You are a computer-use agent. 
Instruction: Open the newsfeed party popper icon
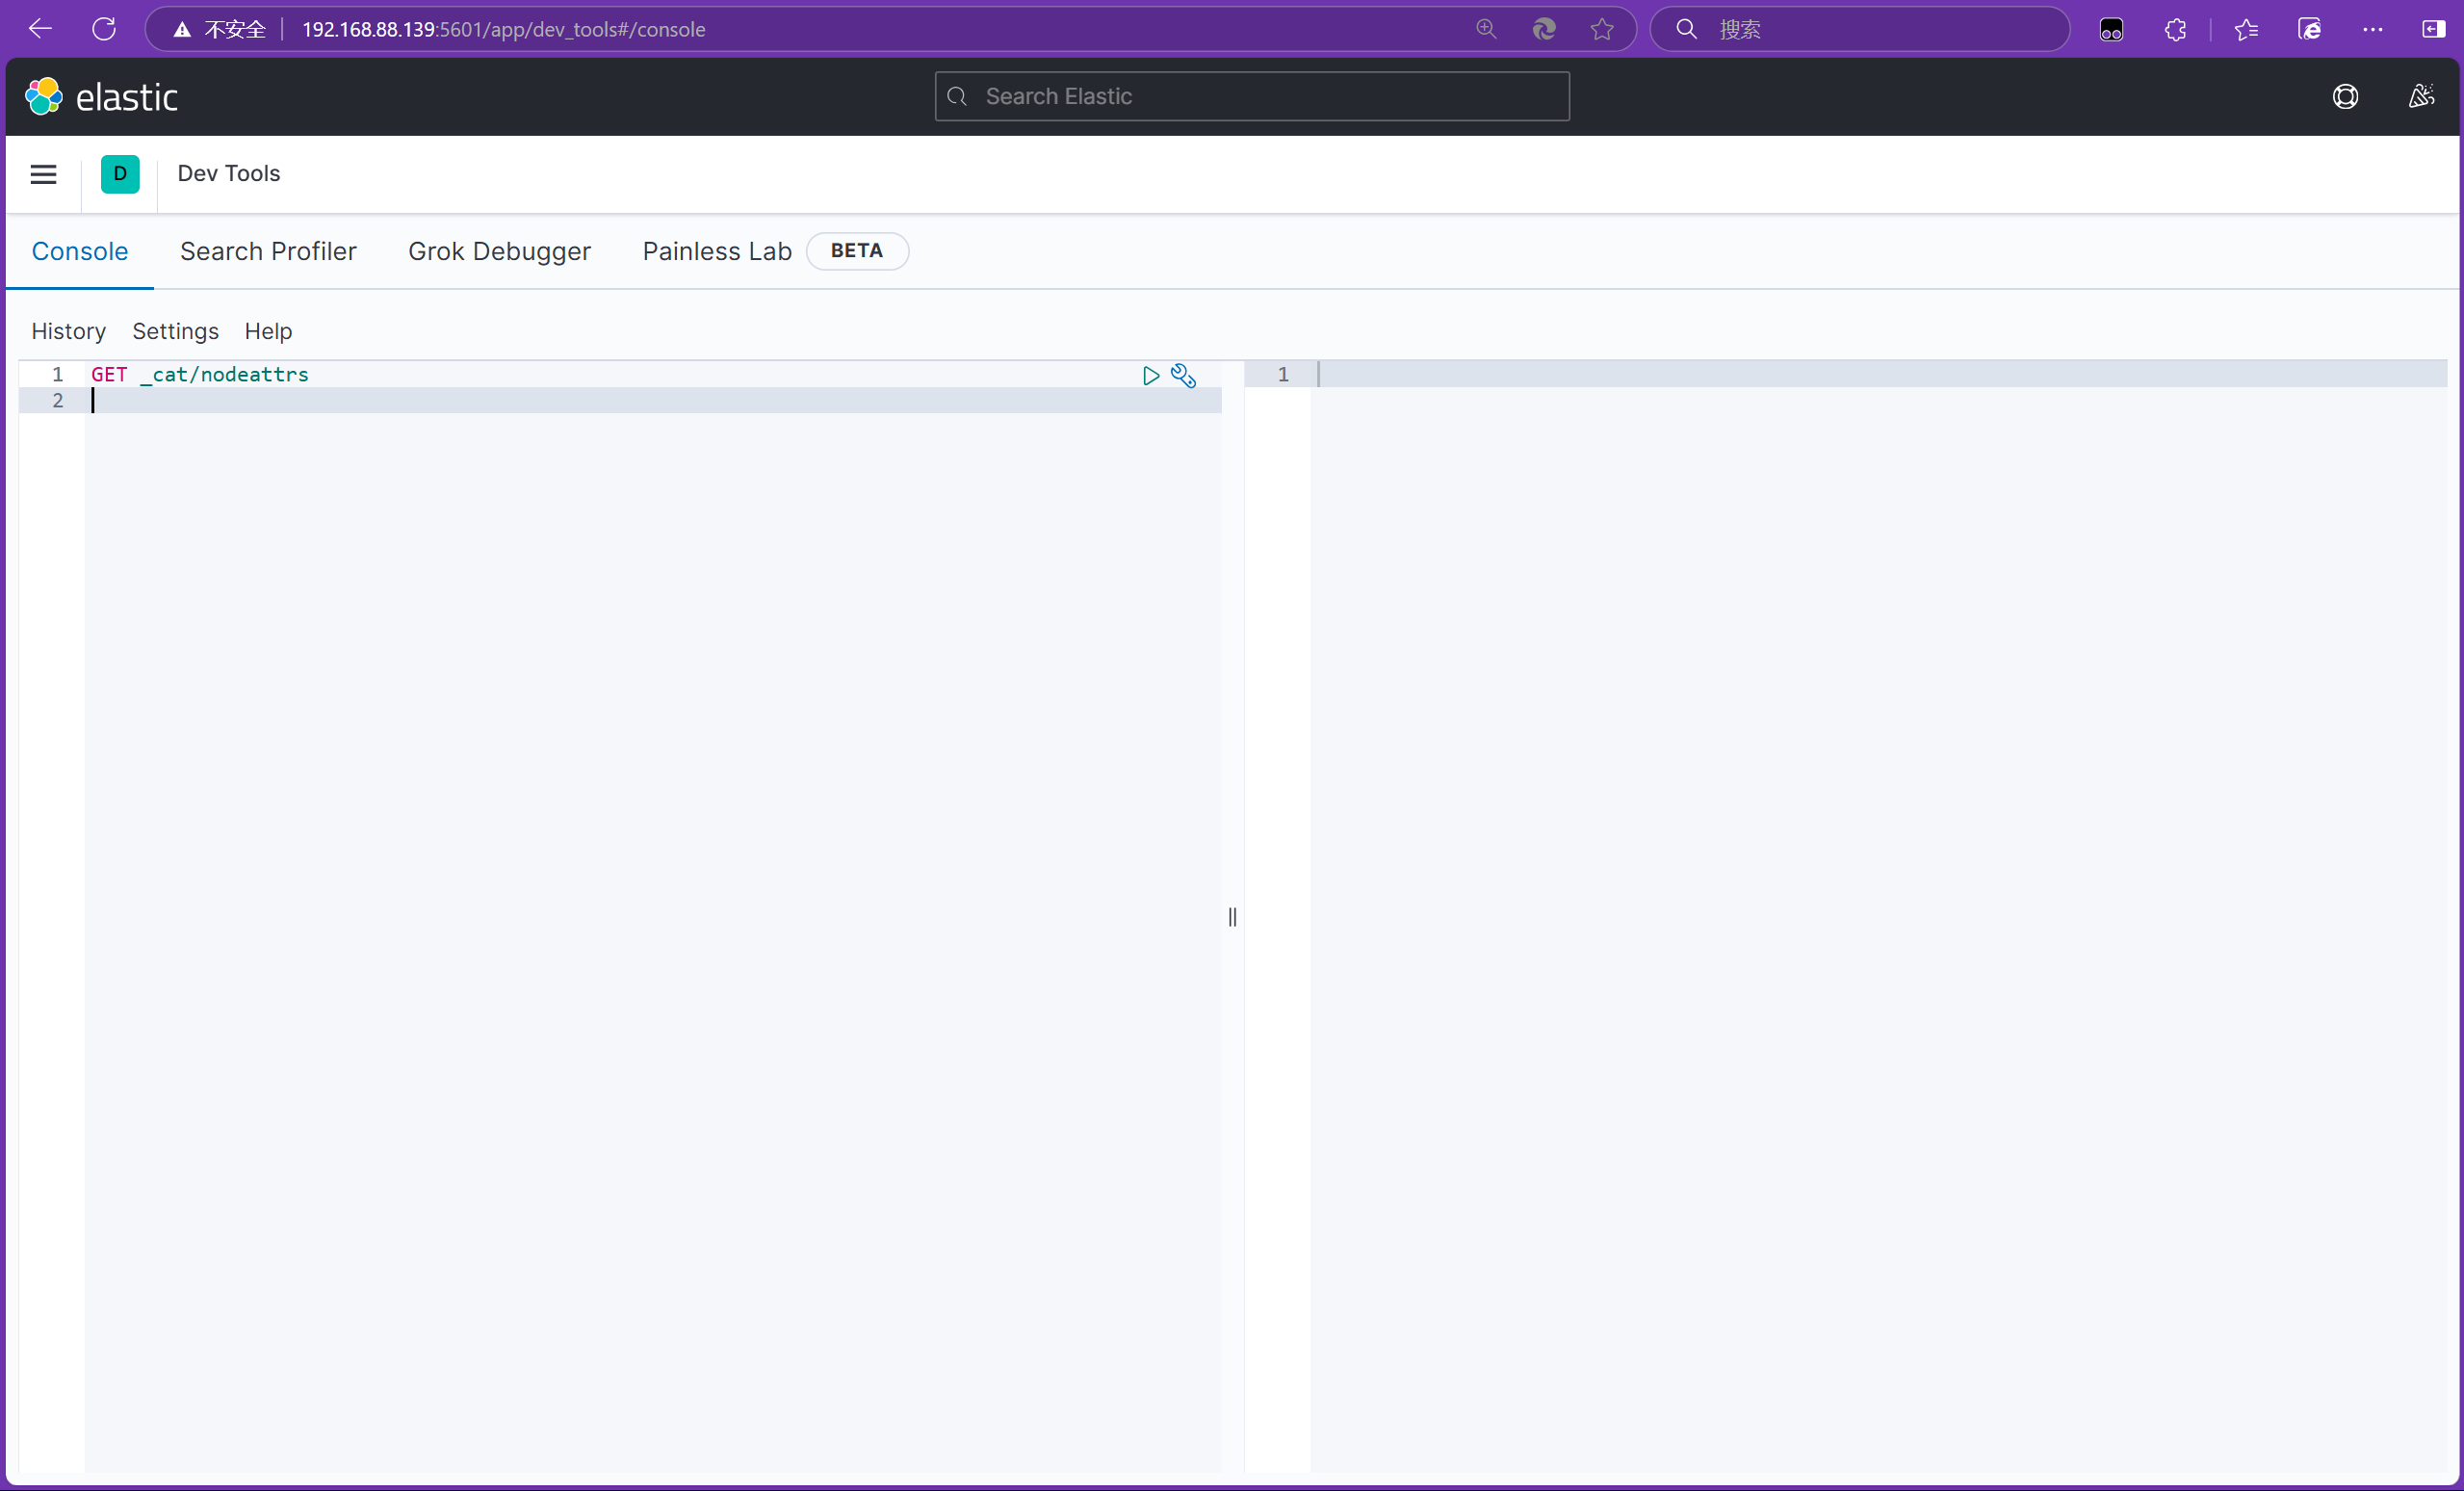[x=2420, y=96]
